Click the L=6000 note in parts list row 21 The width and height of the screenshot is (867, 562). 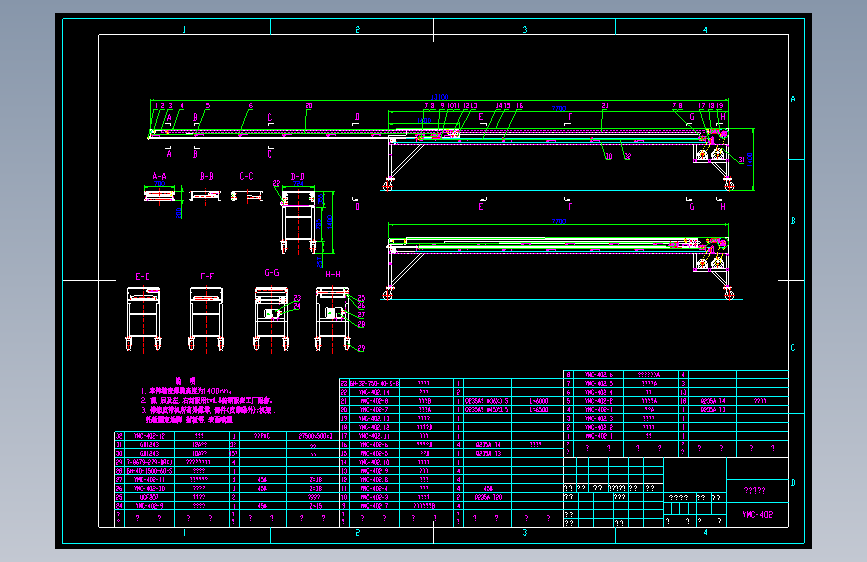point(539,401)
